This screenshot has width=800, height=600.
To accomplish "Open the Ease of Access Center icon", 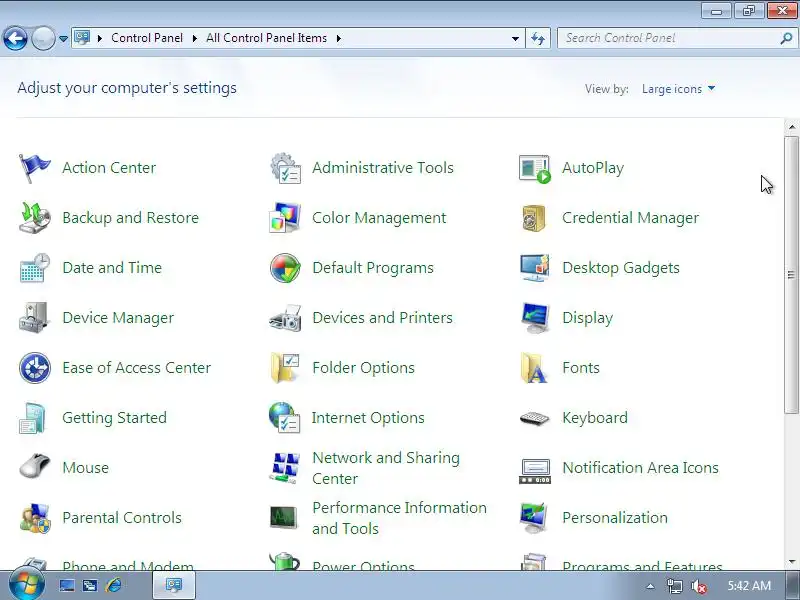I will coord(34,368).
